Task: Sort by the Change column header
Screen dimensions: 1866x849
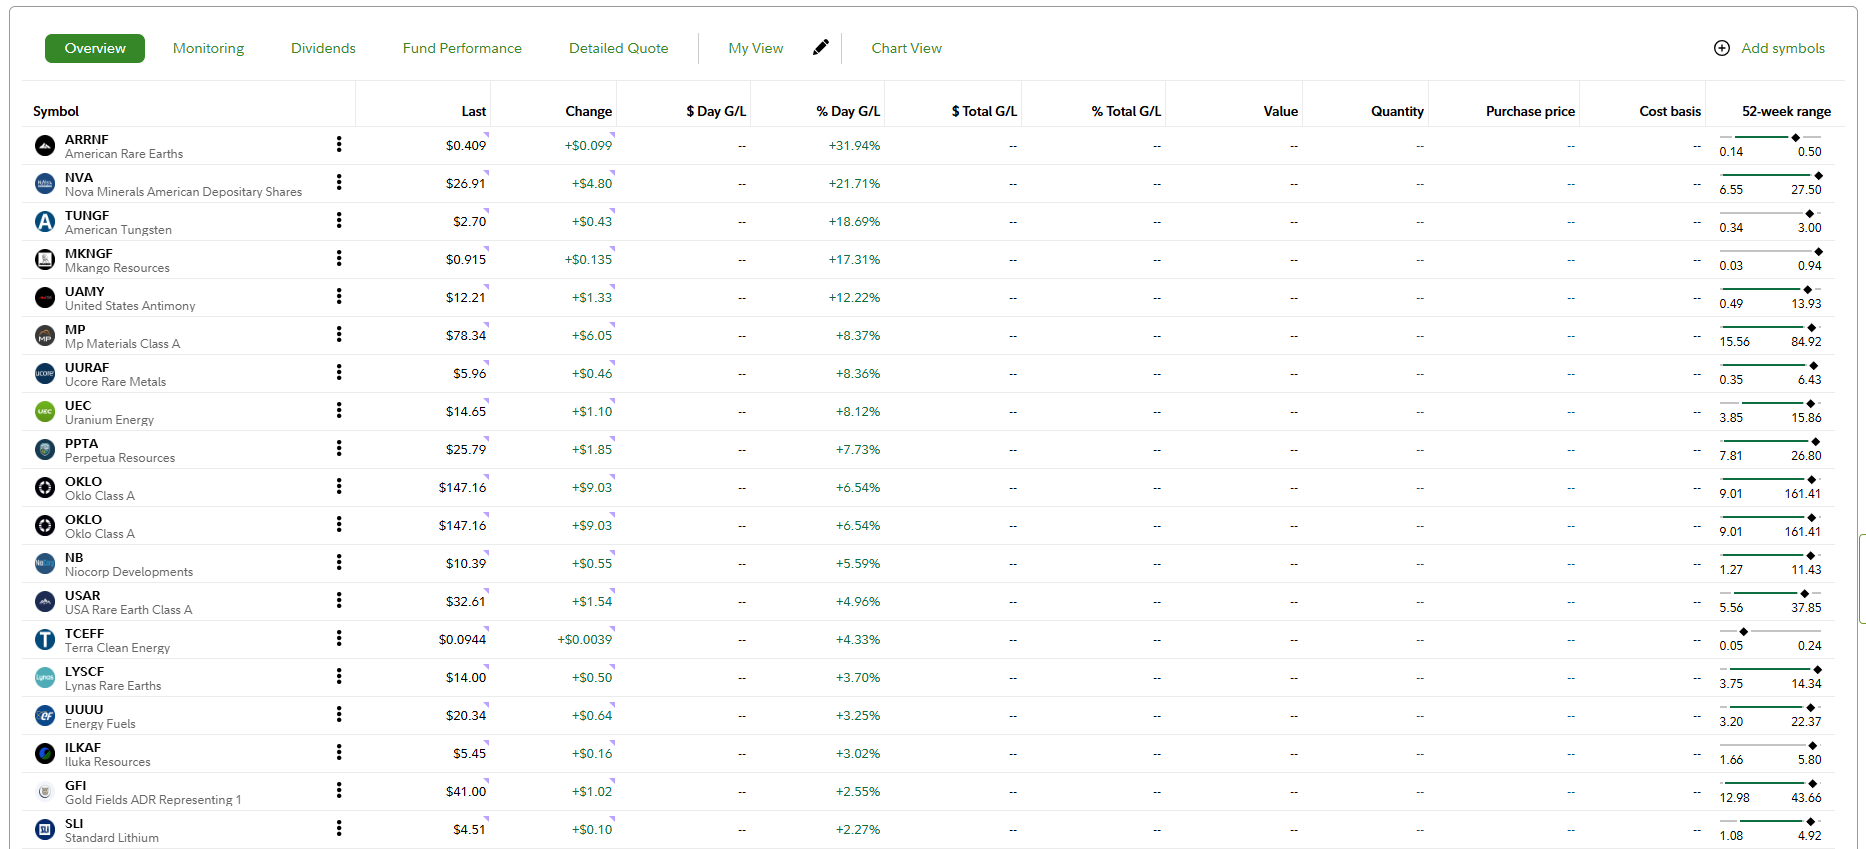Action: 589,111
